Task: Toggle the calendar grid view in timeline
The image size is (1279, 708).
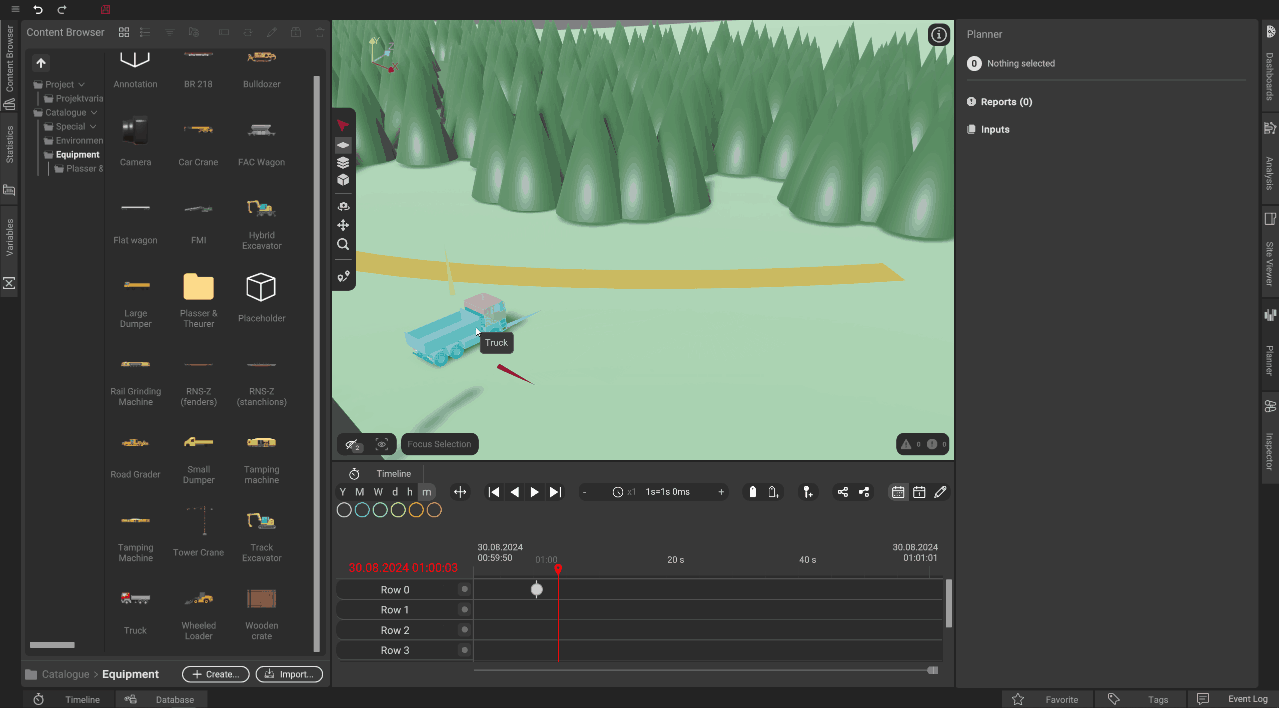Action: [x=898, y=492]
